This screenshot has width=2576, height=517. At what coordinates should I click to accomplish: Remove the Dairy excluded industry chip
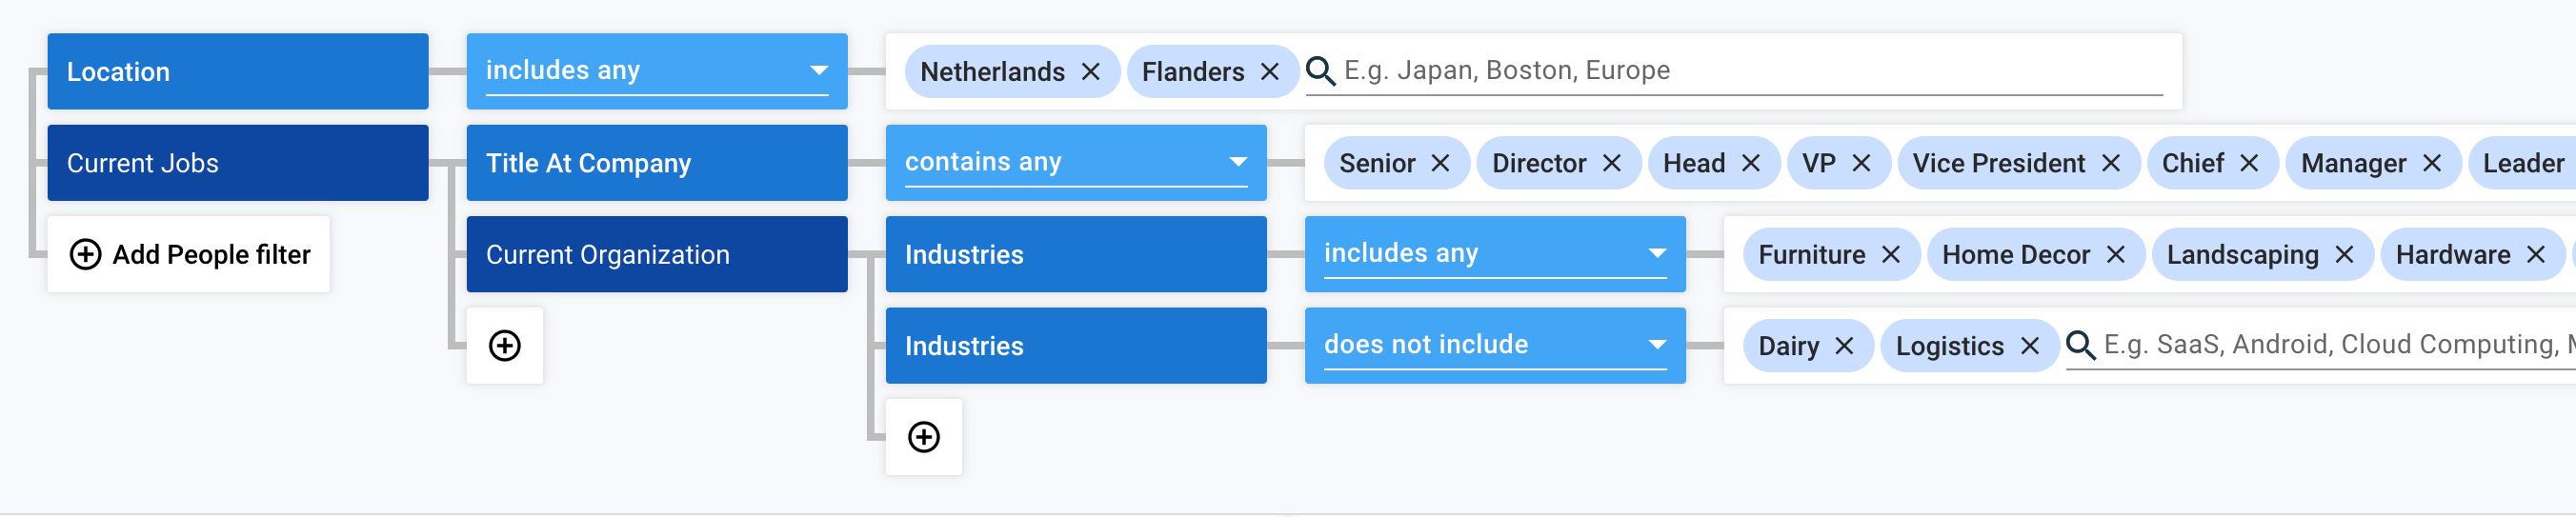1843,346
